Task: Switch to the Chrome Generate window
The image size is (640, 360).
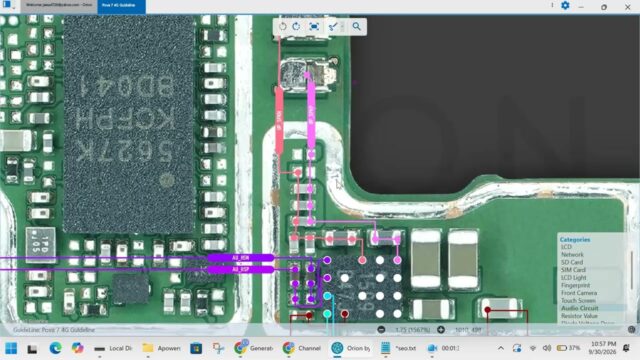Action: pos(253,348)
